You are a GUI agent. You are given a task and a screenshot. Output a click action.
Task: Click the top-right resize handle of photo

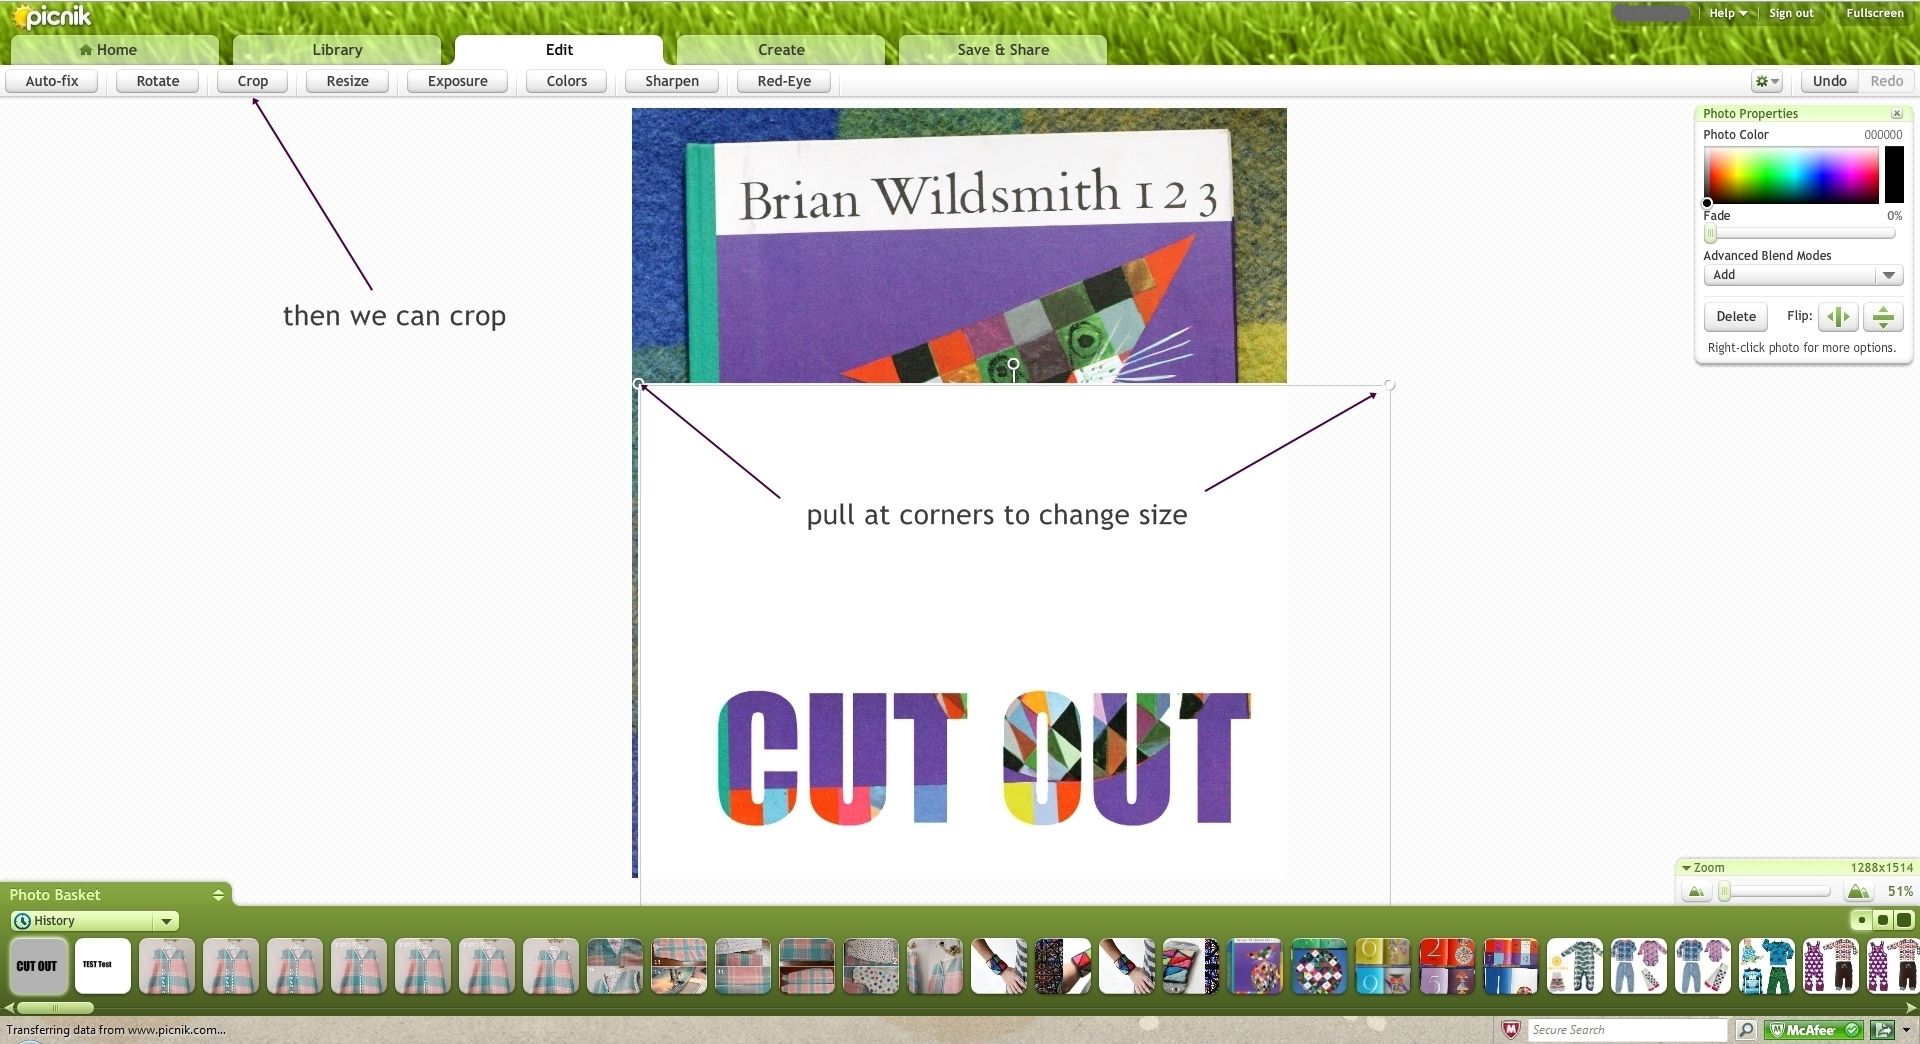pyautogui.click(x=1389, y=384)
